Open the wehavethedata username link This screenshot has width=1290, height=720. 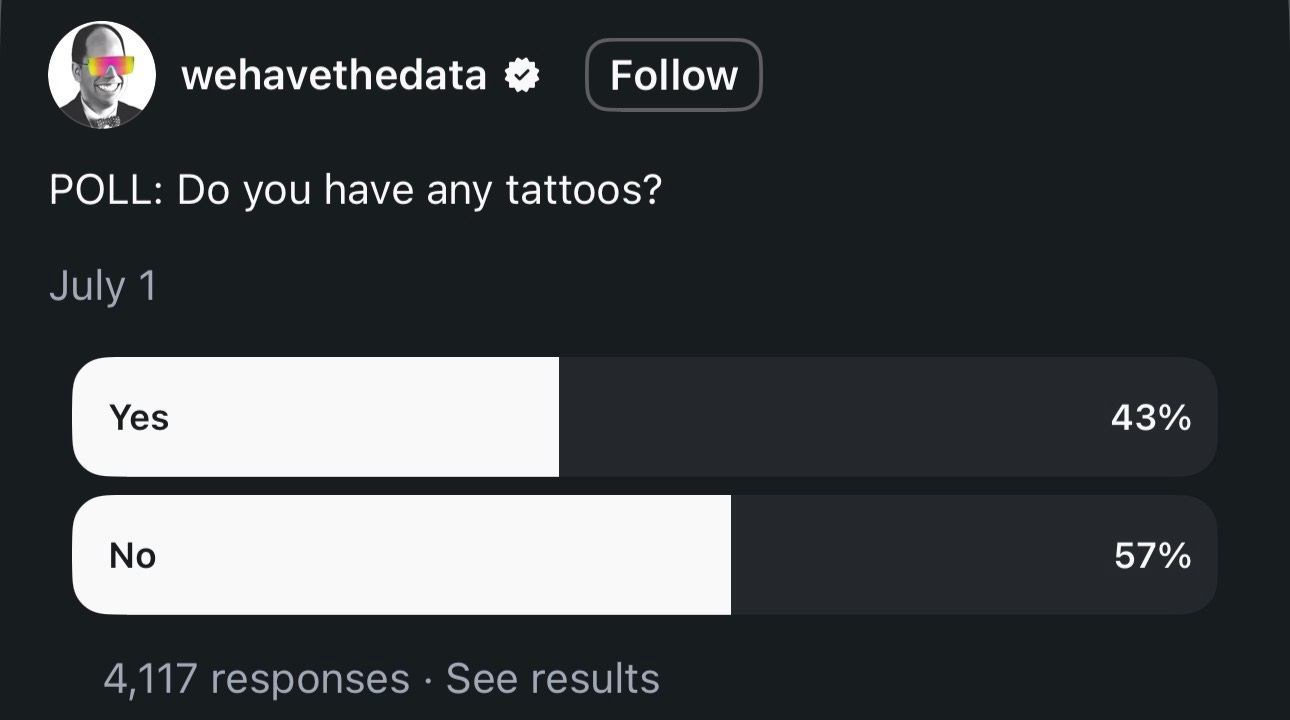tap(334, 75)
